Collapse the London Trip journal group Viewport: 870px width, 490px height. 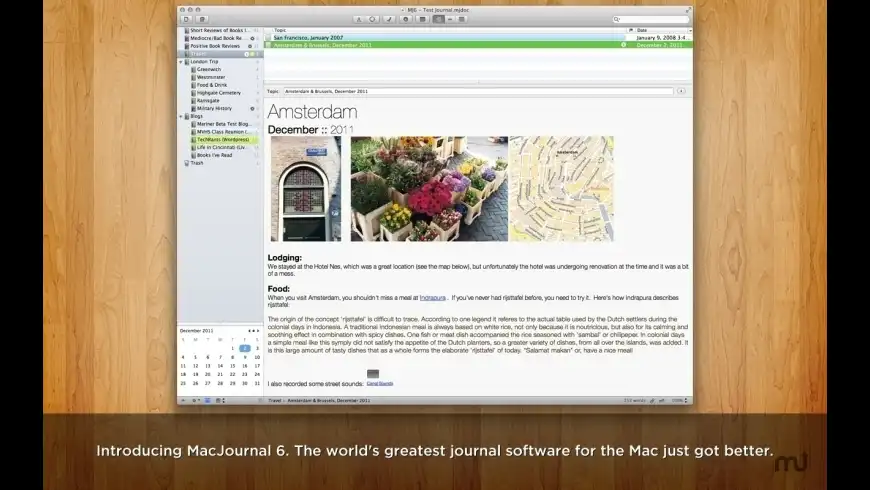181,62
